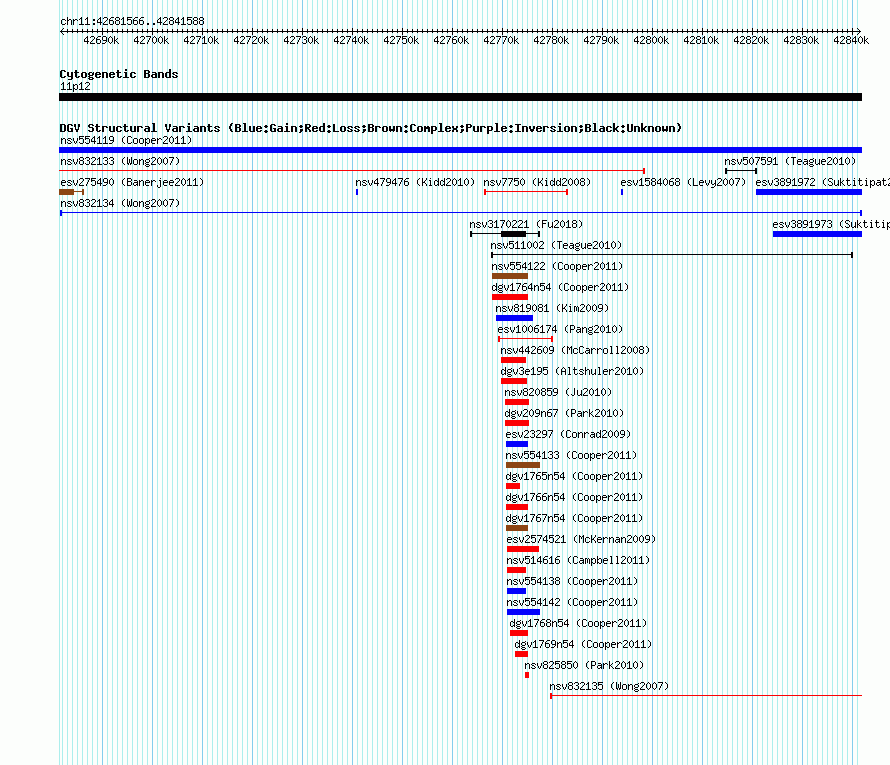Select the blue nsv554119 gain bar

pos(460,150)
